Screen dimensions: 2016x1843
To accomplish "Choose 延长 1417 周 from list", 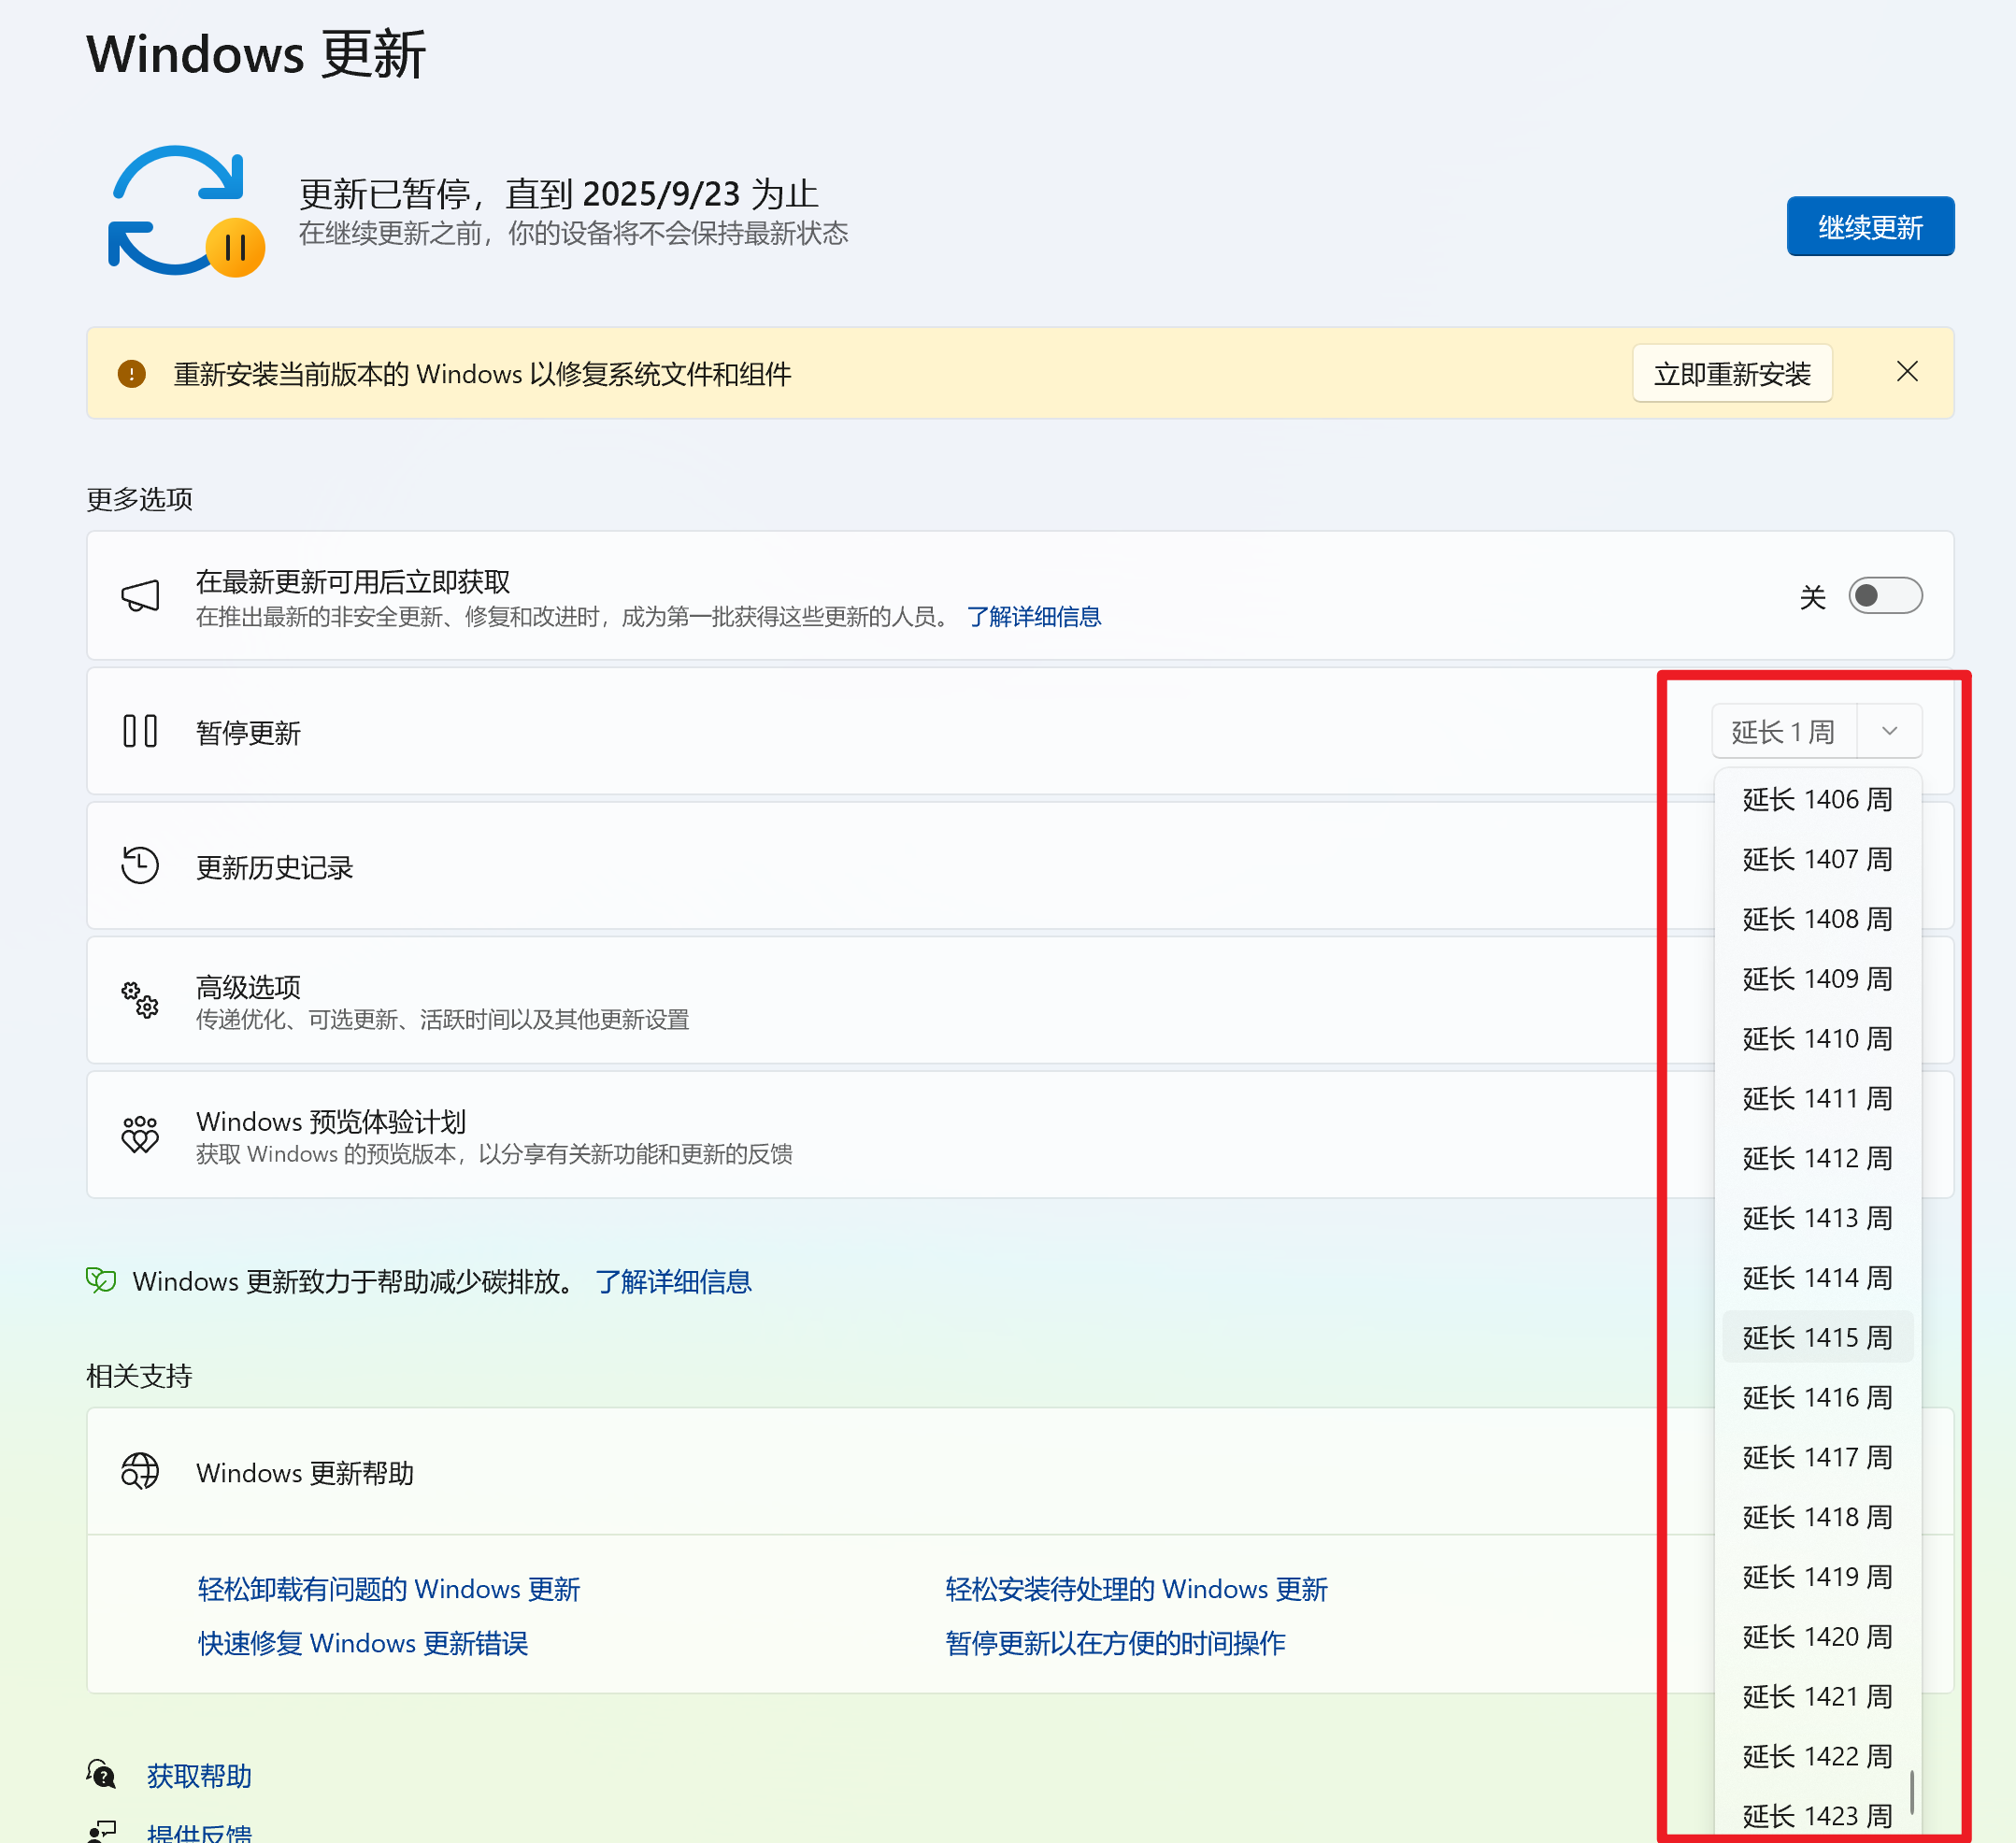I will 1817,1457.
